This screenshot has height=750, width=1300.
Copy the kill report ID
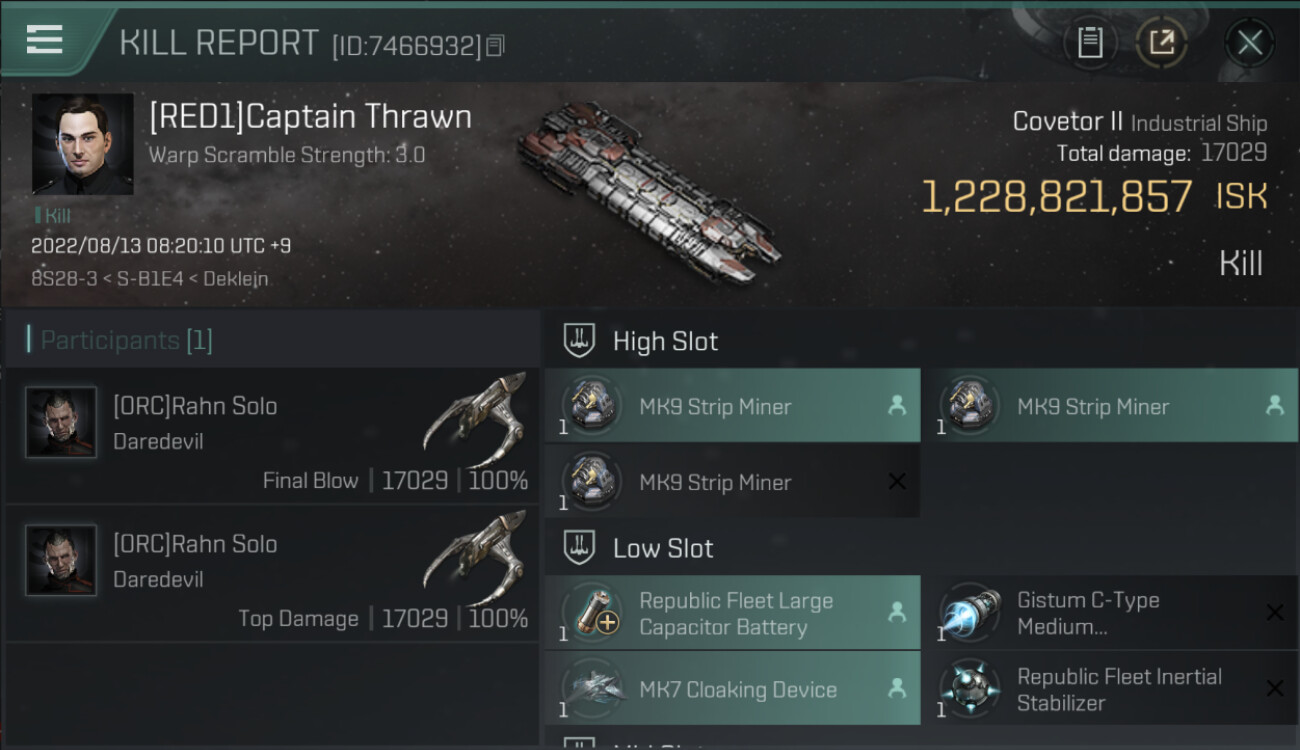[x=496, y=46]
